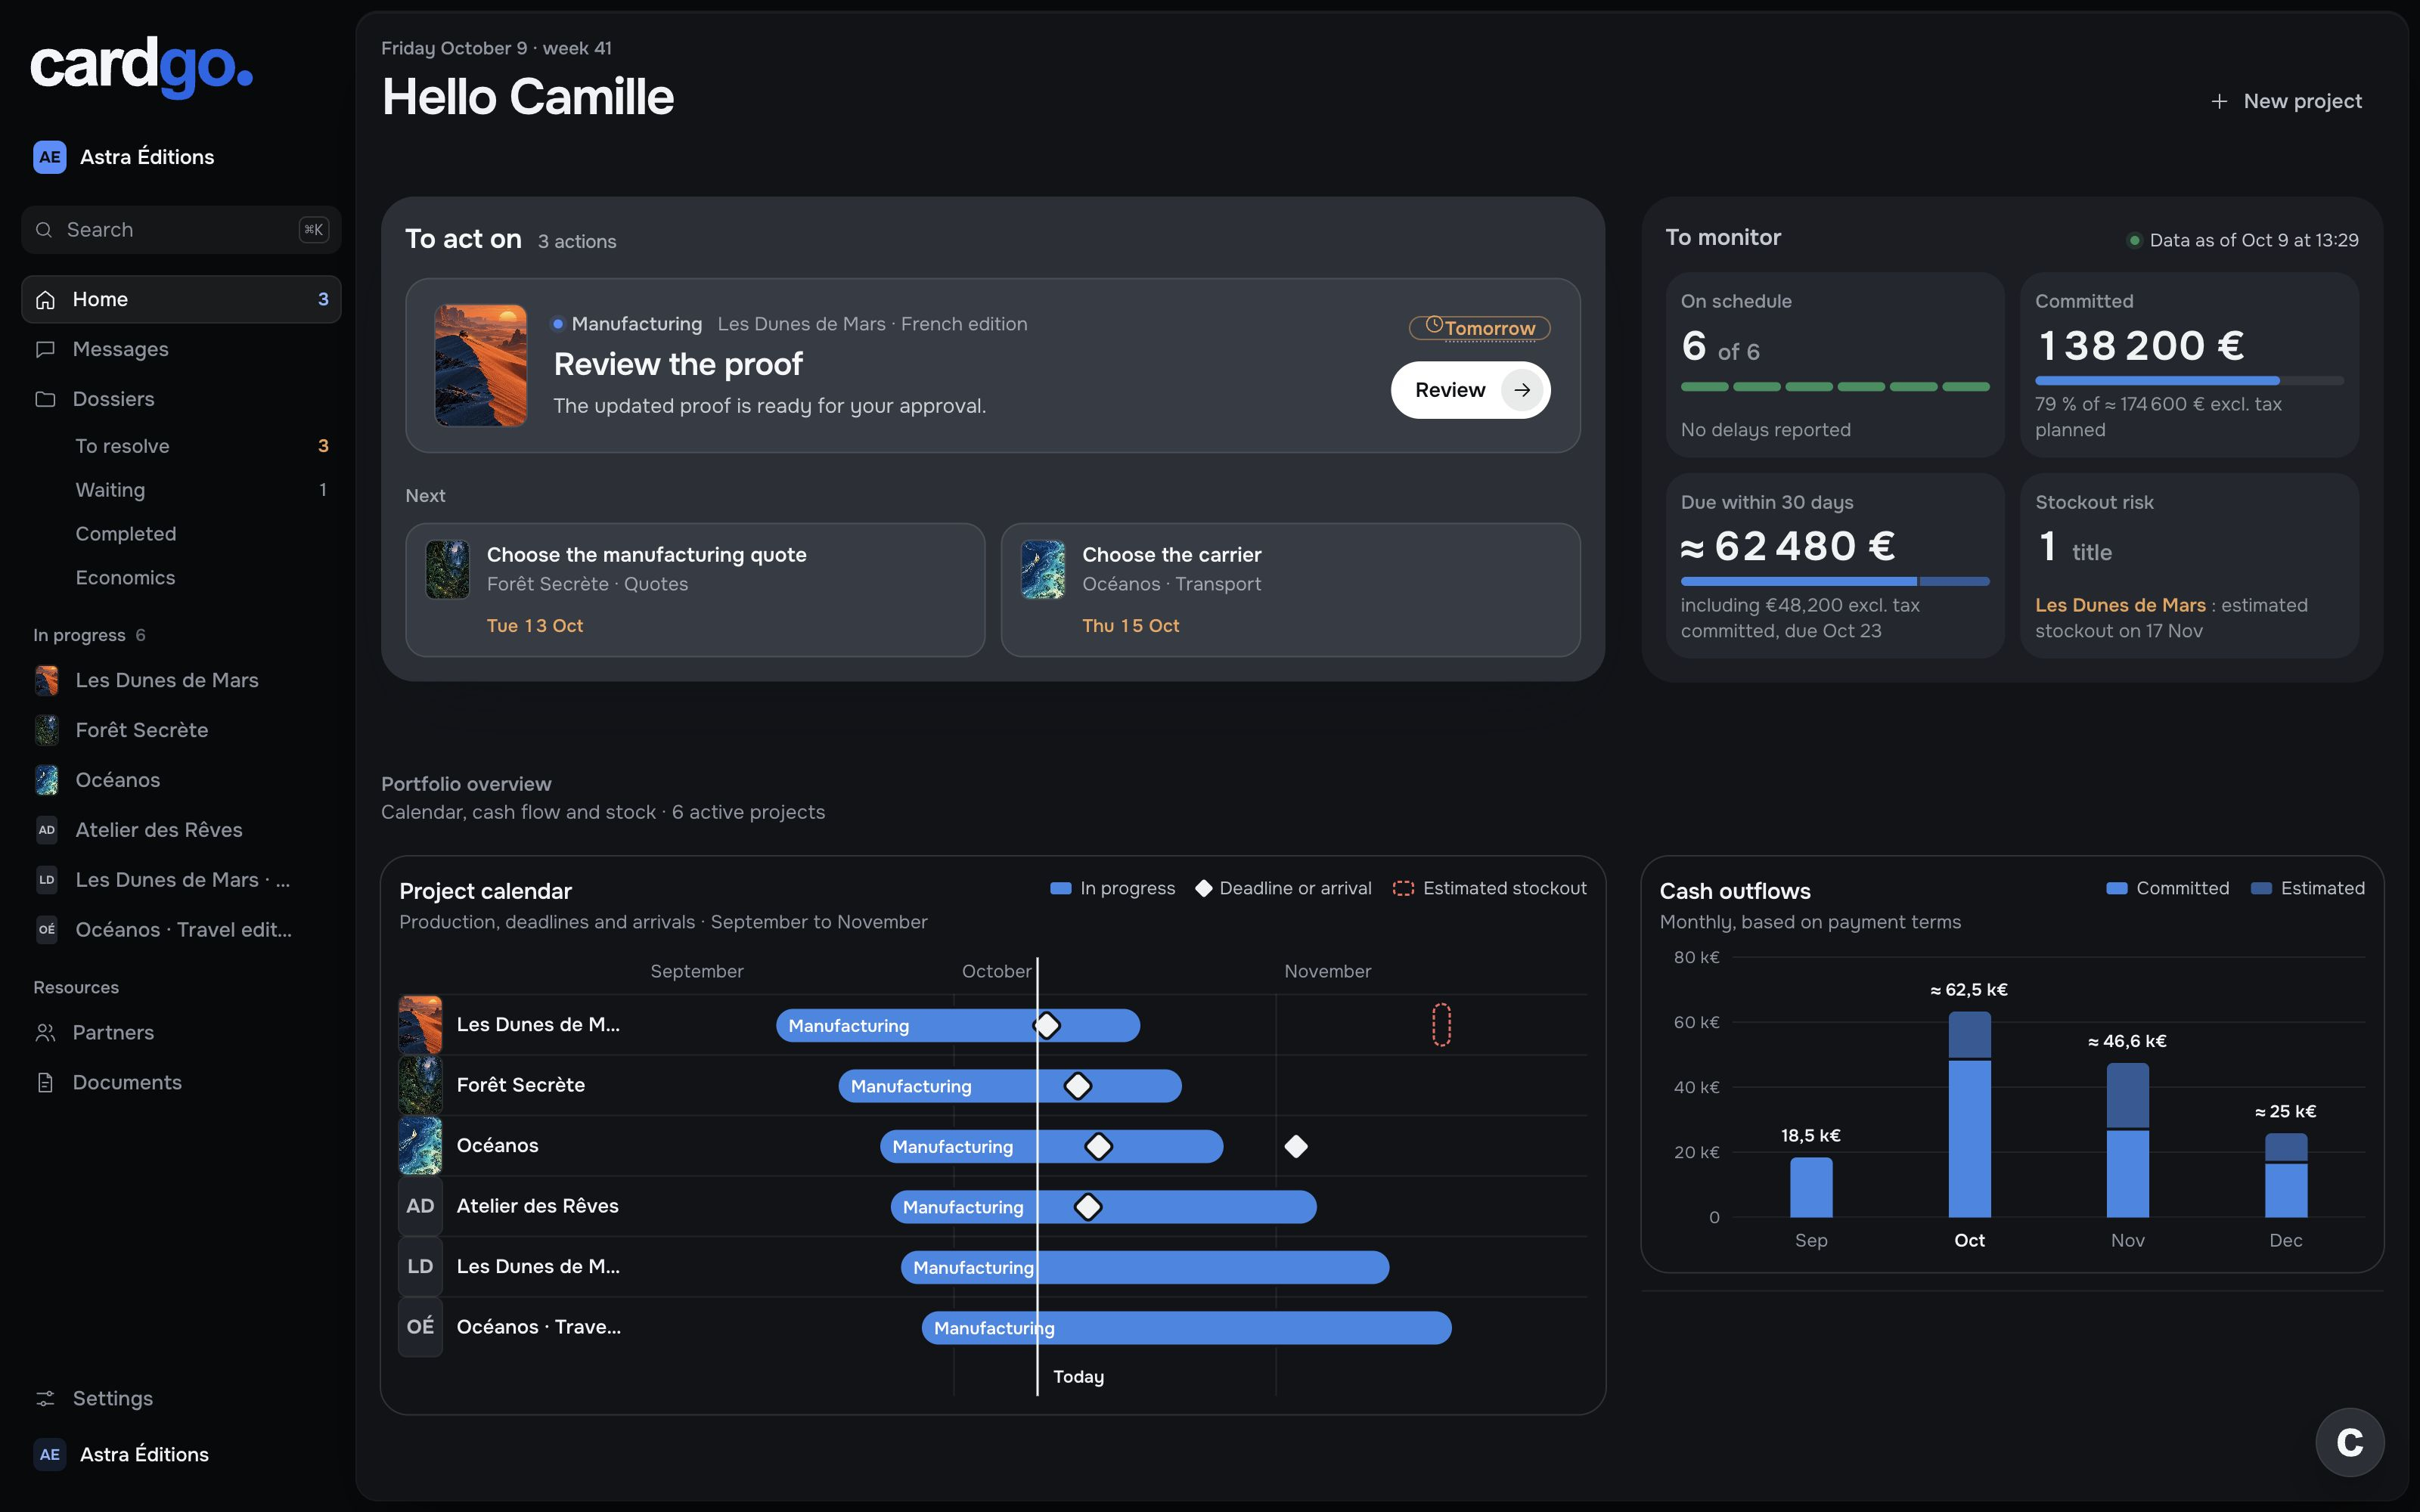Click the Les Dunes de Mars stockout link
The height and width of the screenshot is (1512, 2420).
pos(2120,605)
